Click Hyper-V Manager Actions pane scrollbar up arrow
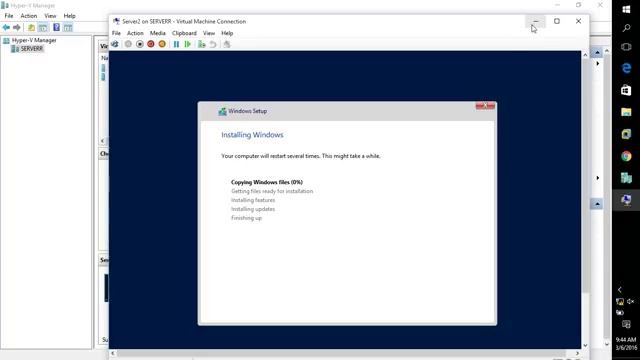640x360 pixels. pos(607,51)
